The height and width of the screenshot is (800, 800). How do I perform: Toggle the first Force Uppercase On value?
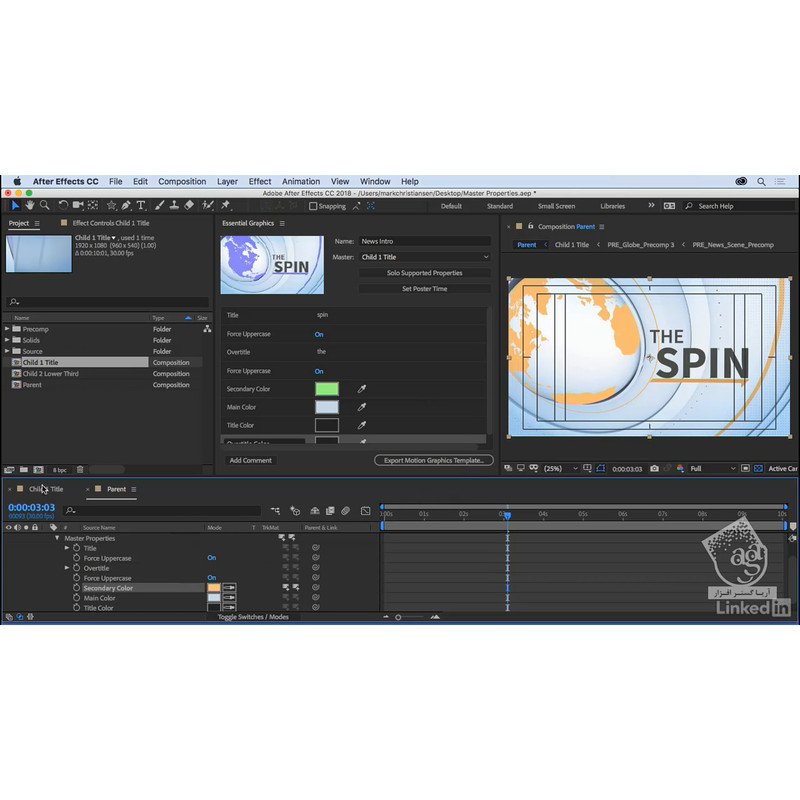319,334
